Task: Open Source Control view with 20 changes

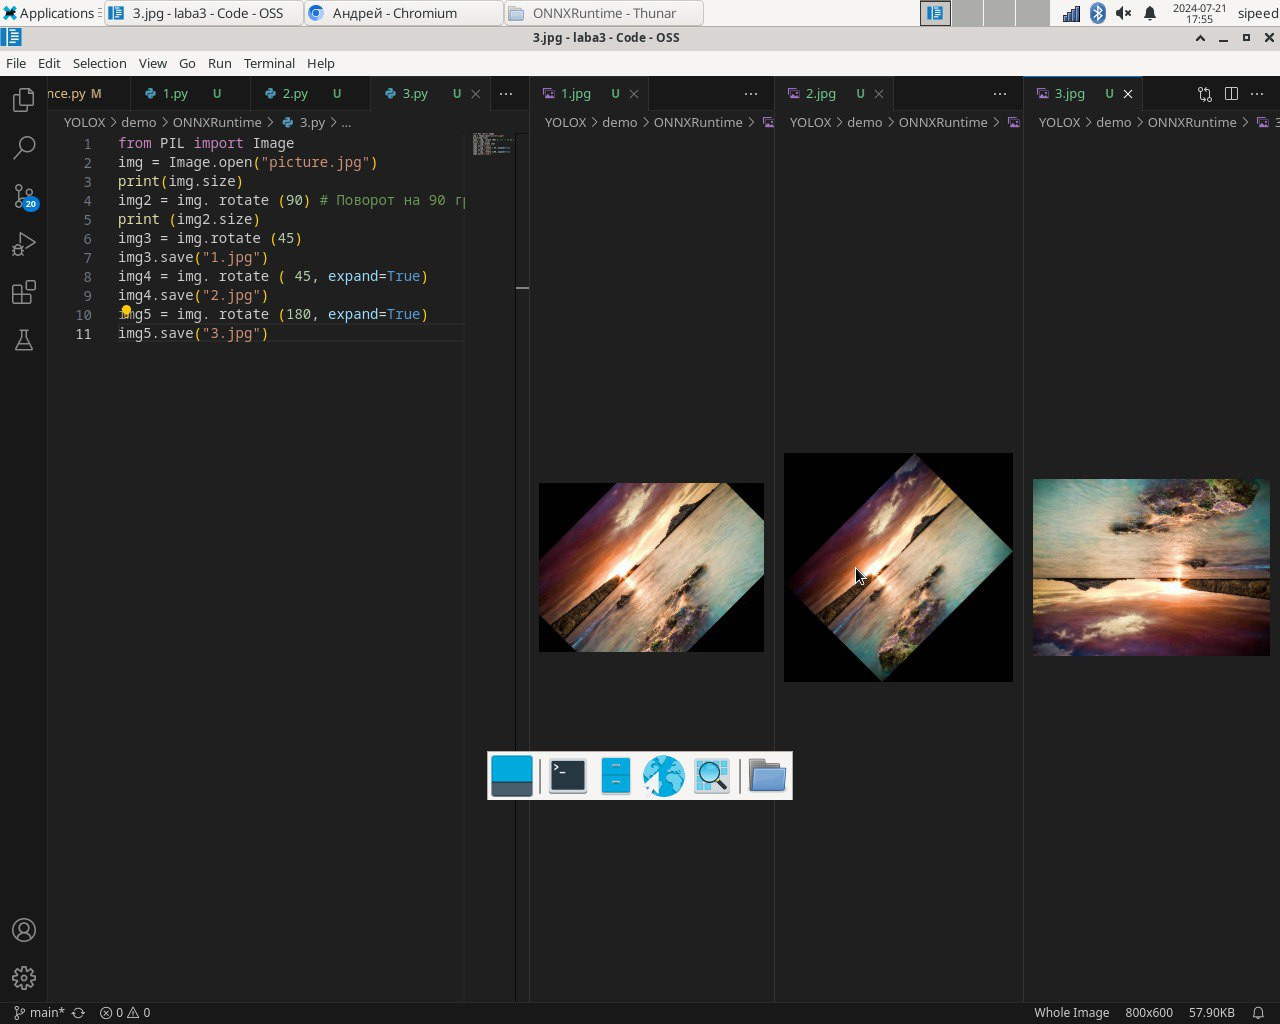Action: (24, 196)
